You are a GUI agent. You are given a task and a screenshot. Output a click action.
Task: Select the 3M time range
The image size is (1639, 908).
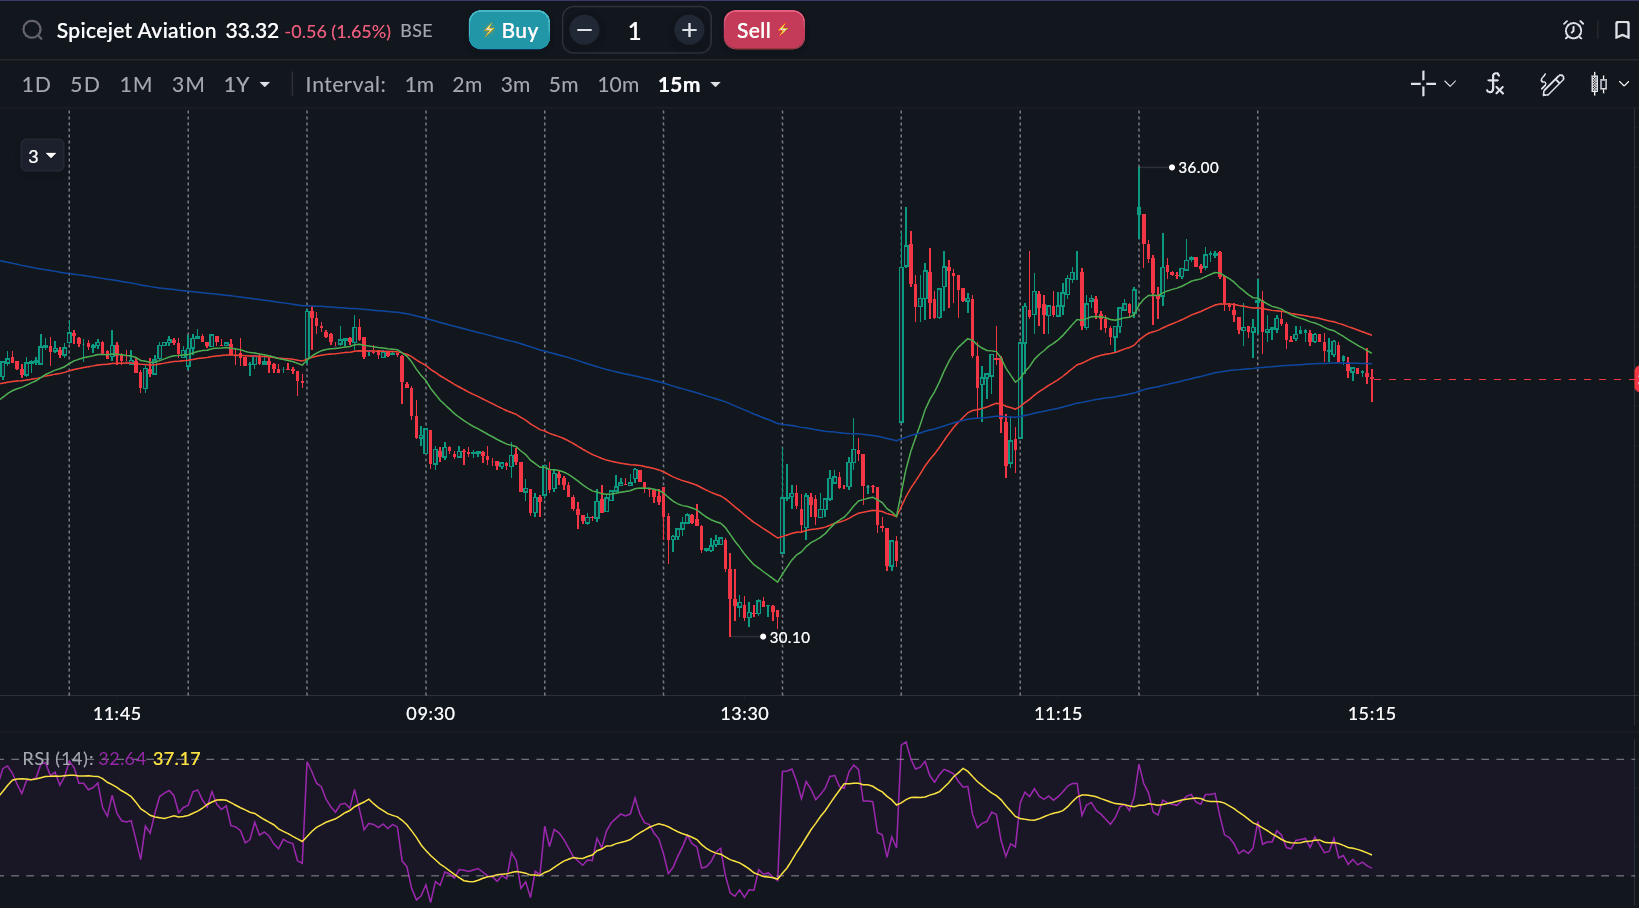click(188, 85)
